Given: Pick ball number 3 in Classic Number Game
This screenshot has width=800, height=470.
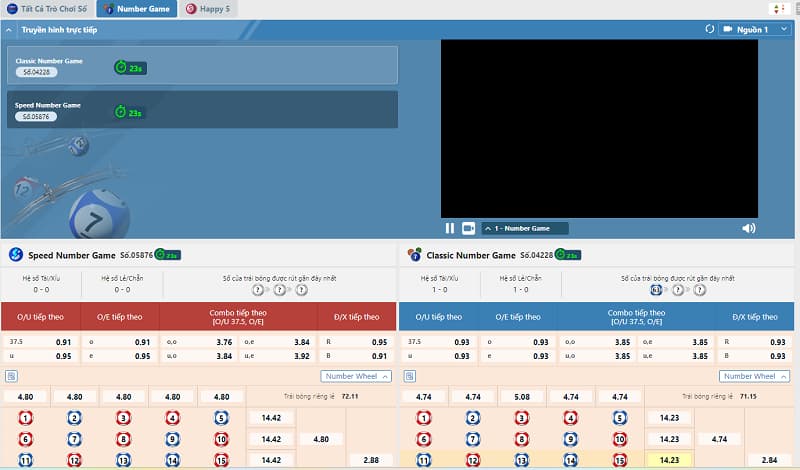Looking at the screenshot, I should 522,418.
